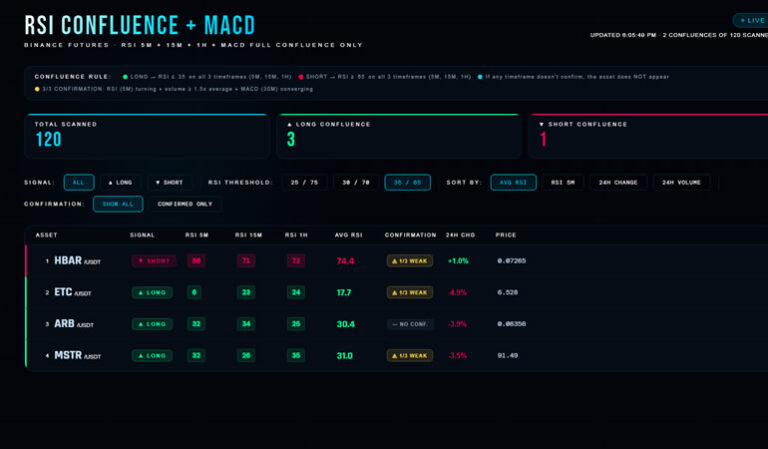The width and height of the screenshot is (768, 449).
Task: Click ARB's NO CONF. badge
Action: click(410, 324)
